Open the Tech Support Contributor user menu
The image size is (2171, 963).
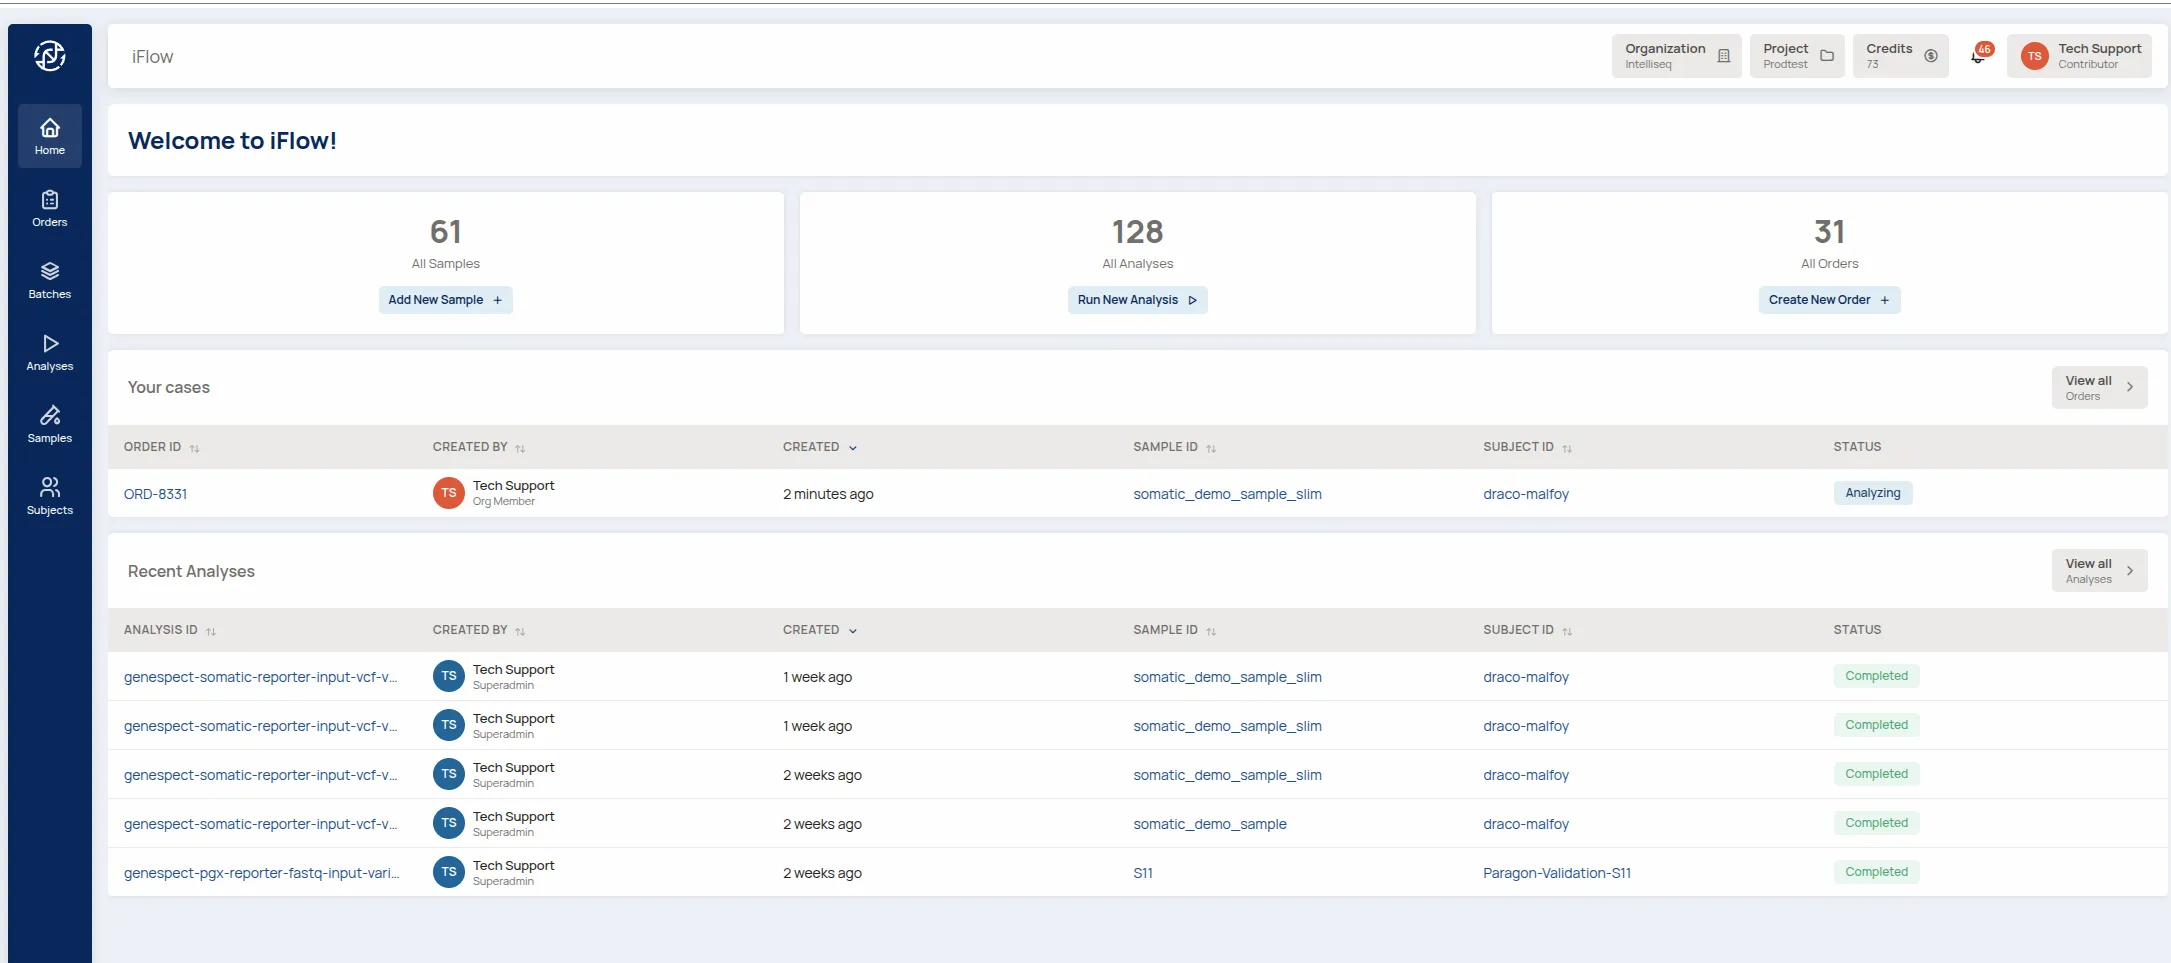point(2080,56)
